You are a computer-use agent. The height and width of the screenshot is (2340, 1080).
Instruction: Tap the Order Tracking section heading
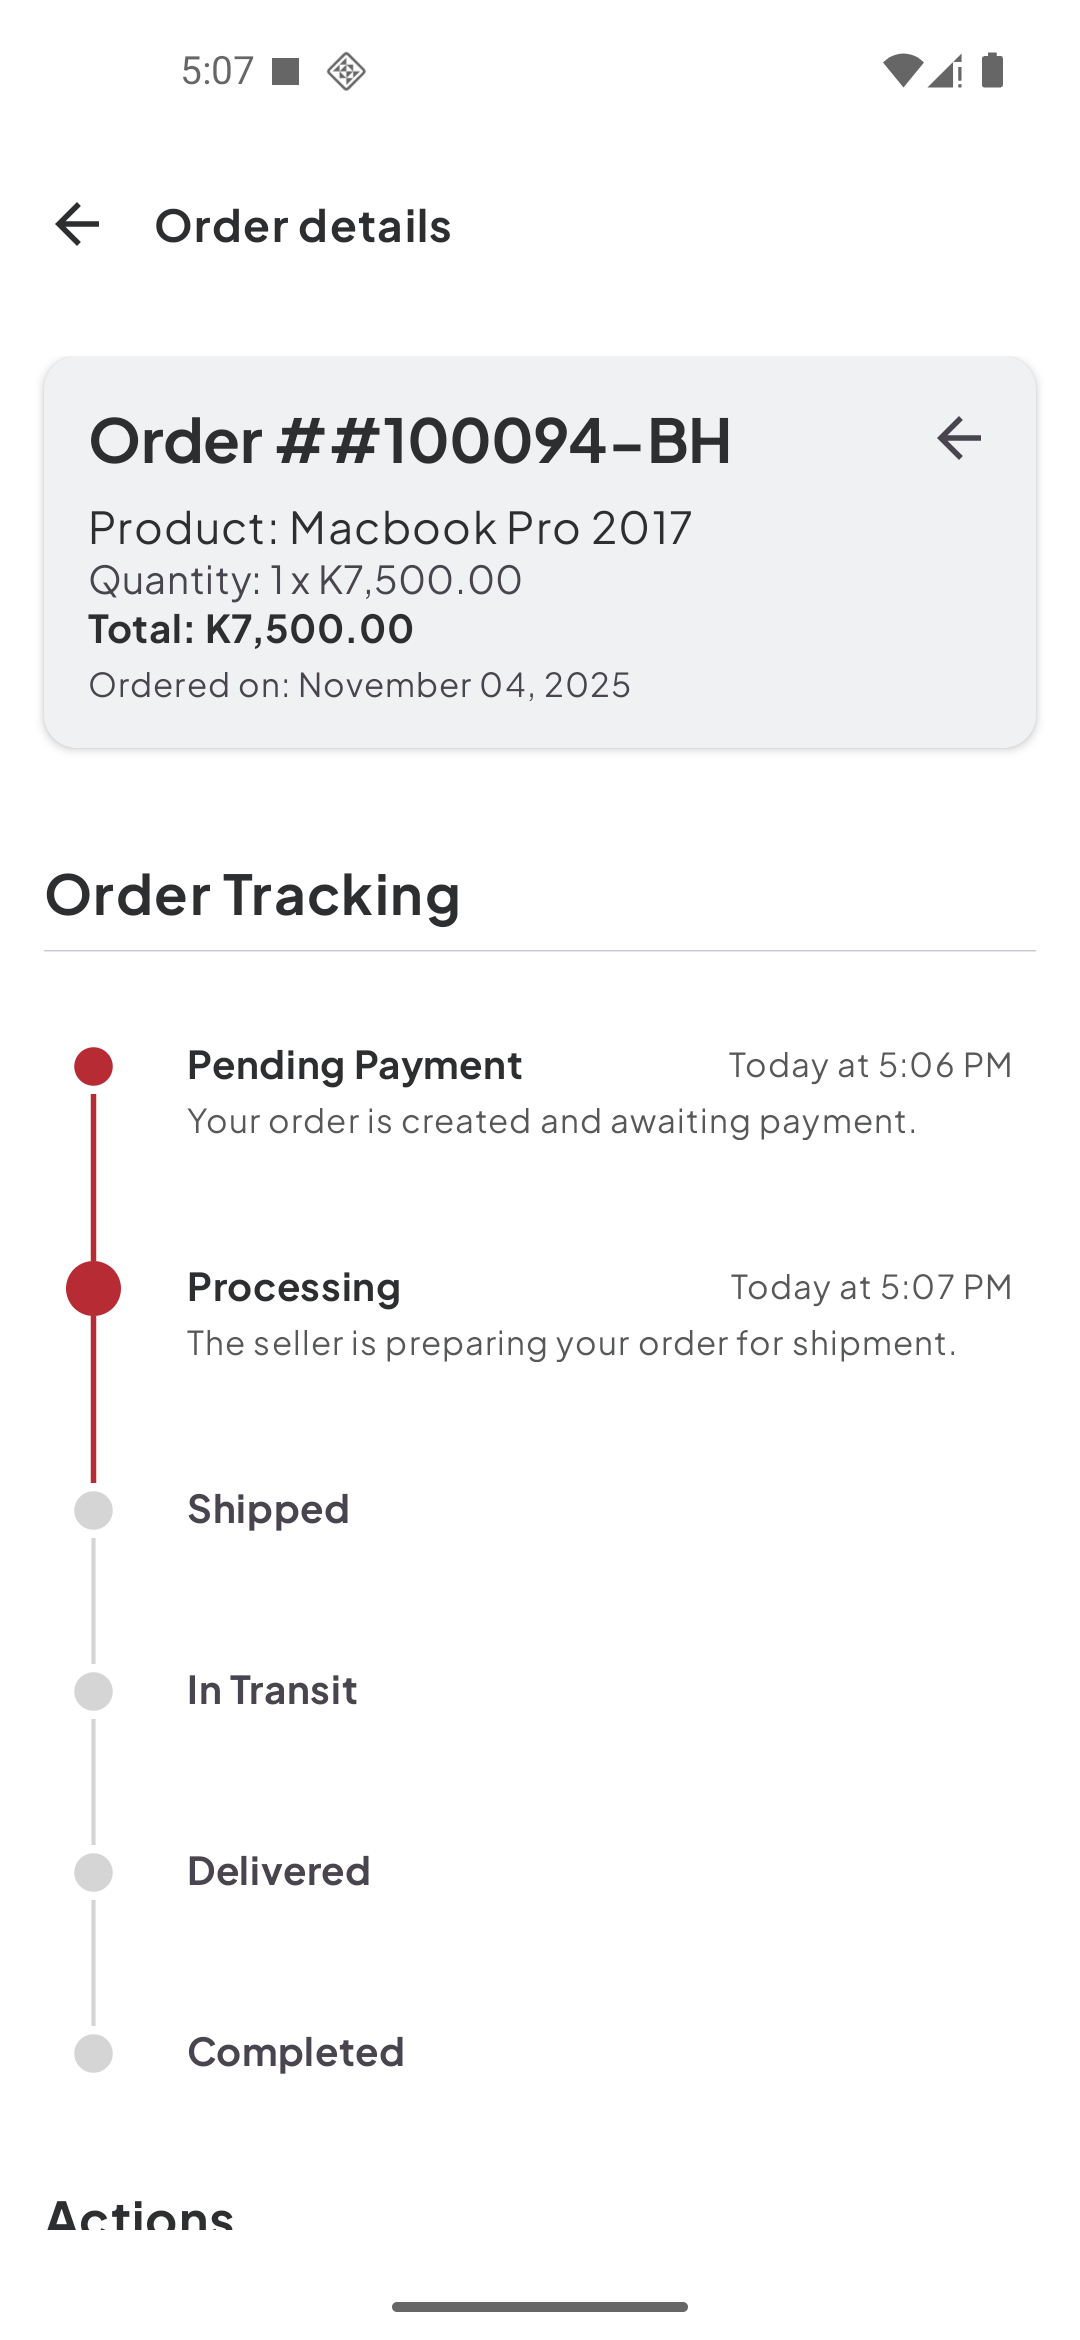coord(252,894)
